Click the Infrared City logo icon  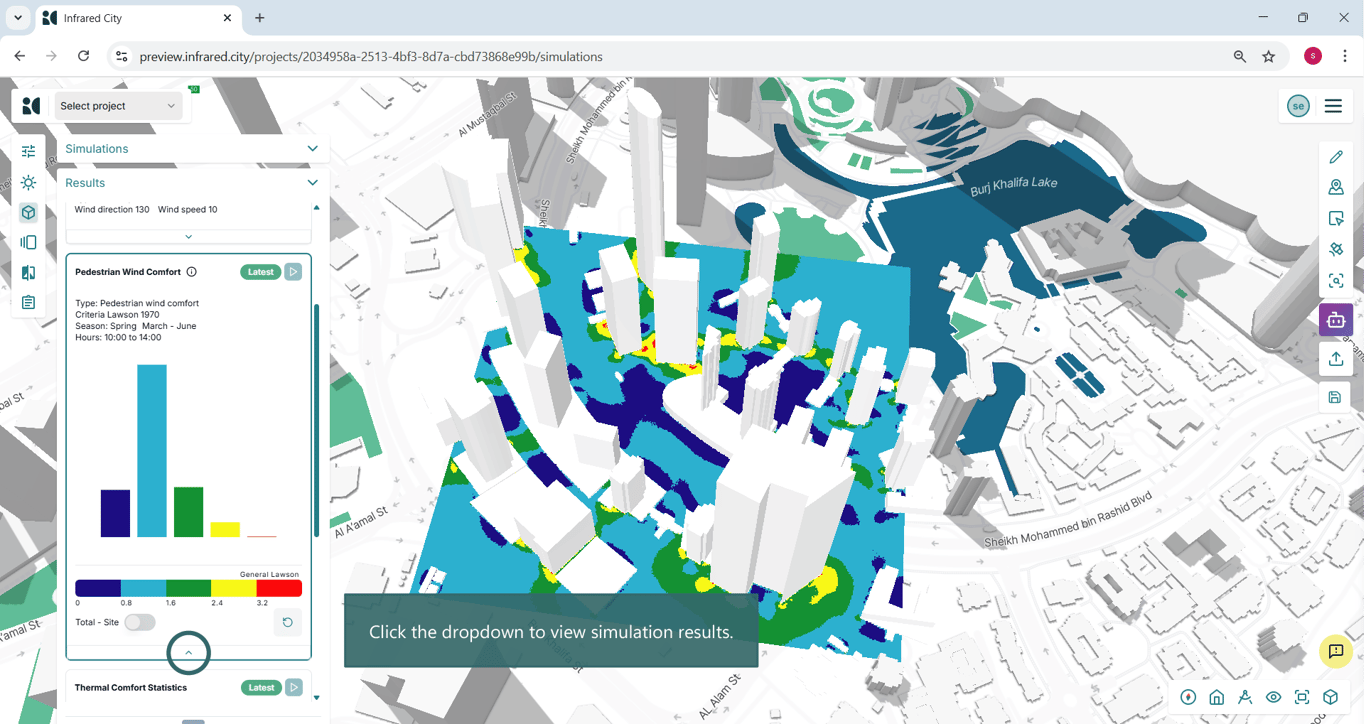31,106
